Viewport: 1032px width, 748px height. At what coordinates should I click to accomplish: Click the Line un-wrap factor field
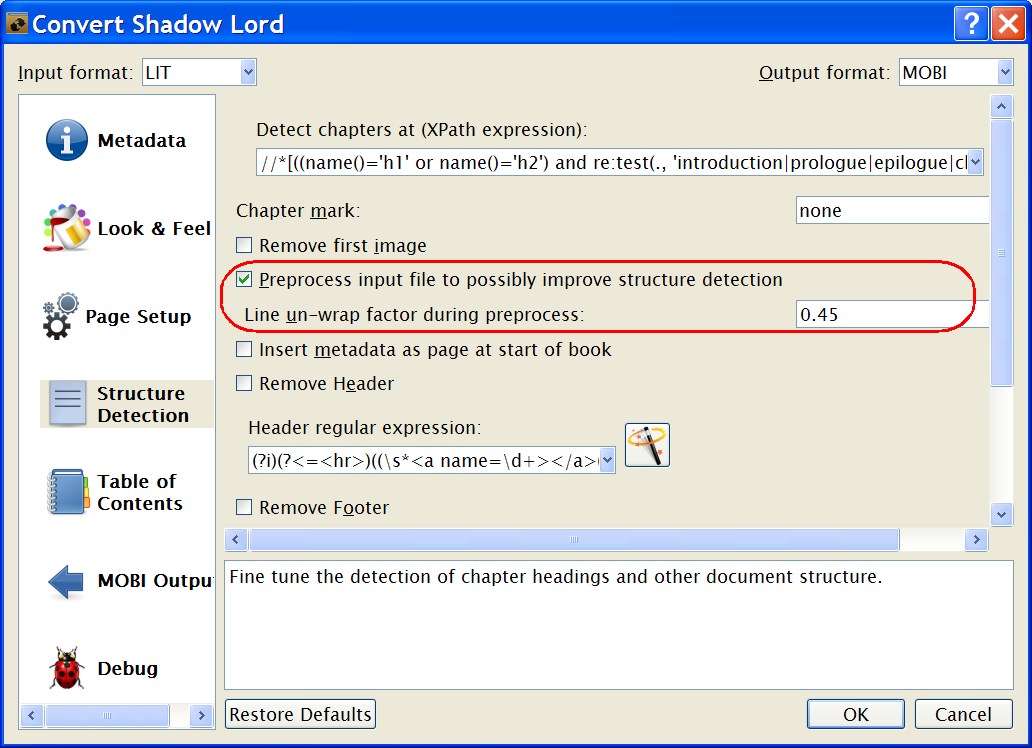coord(892,315)
